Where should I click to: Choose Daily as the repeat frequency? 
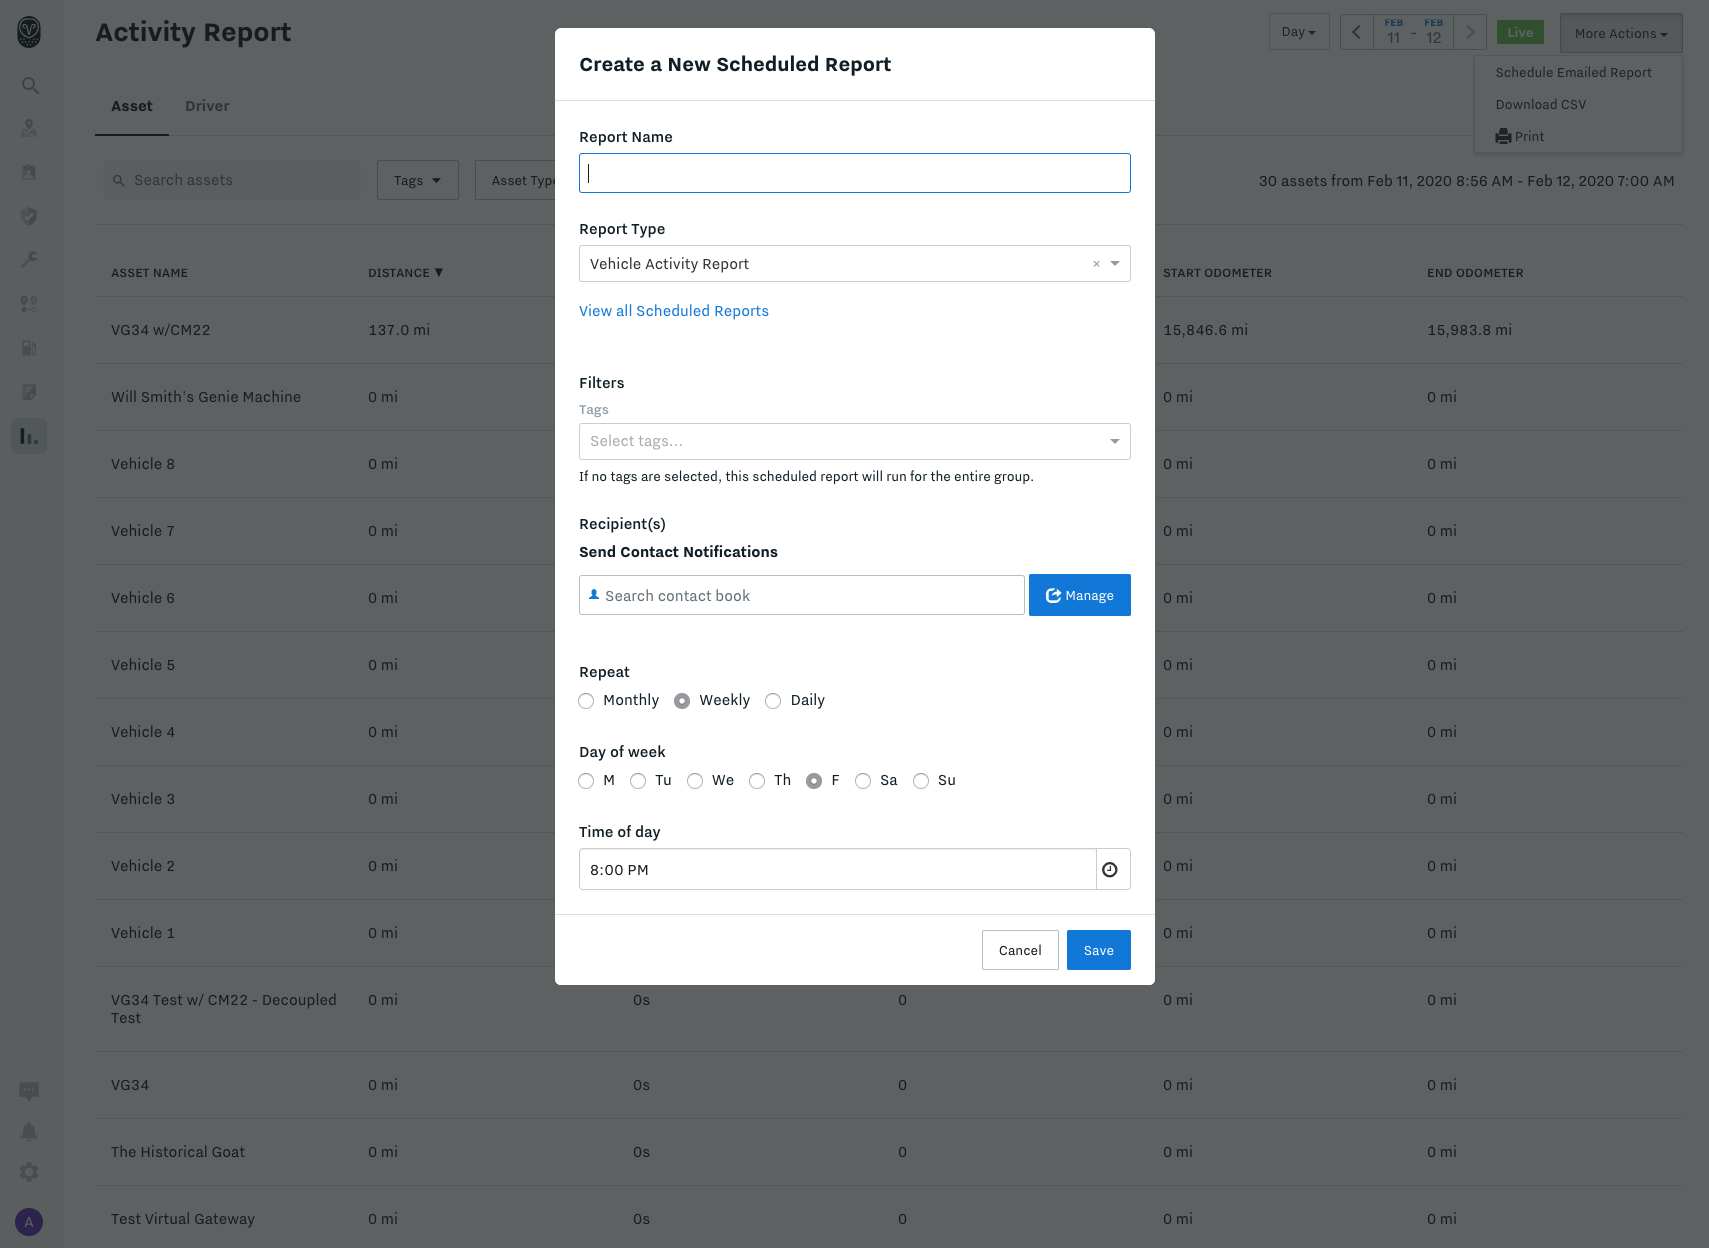coord(772,700)
